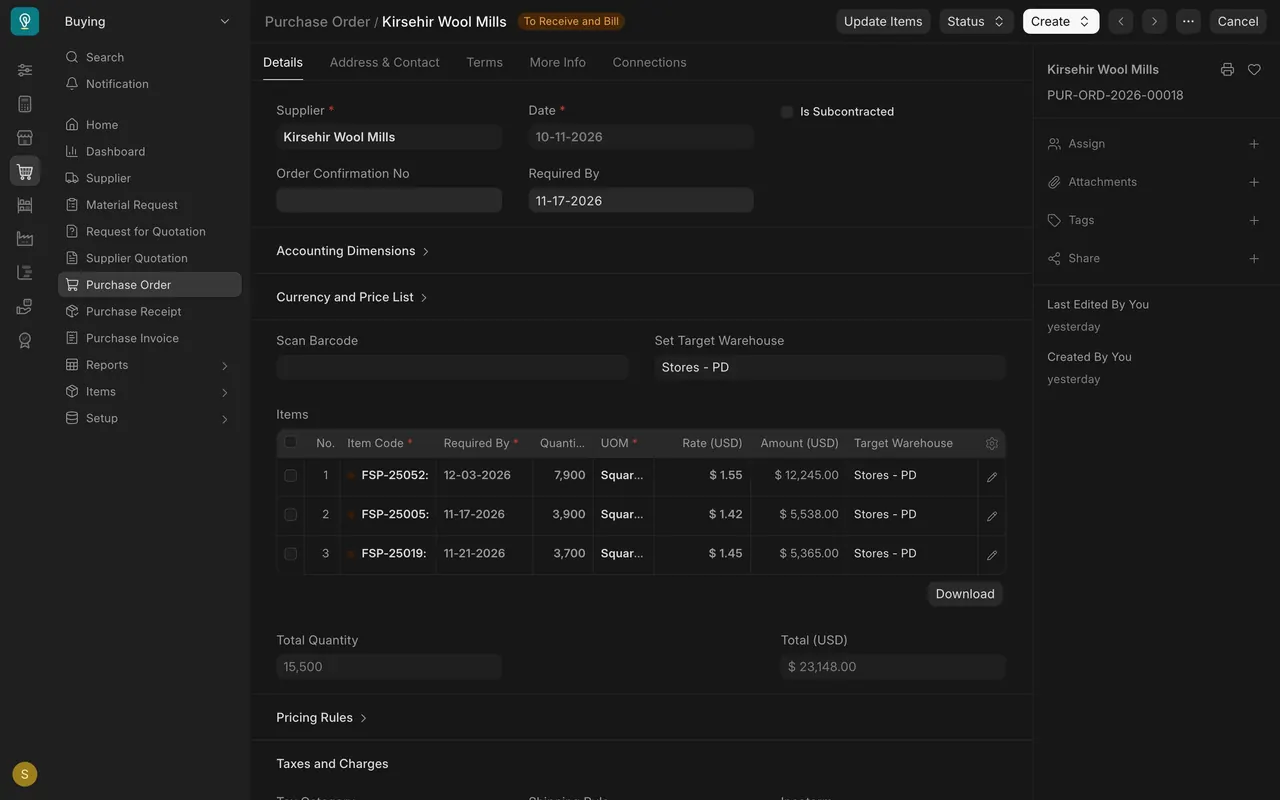Check the row 1 item checkbox

[x=291, y=476]
